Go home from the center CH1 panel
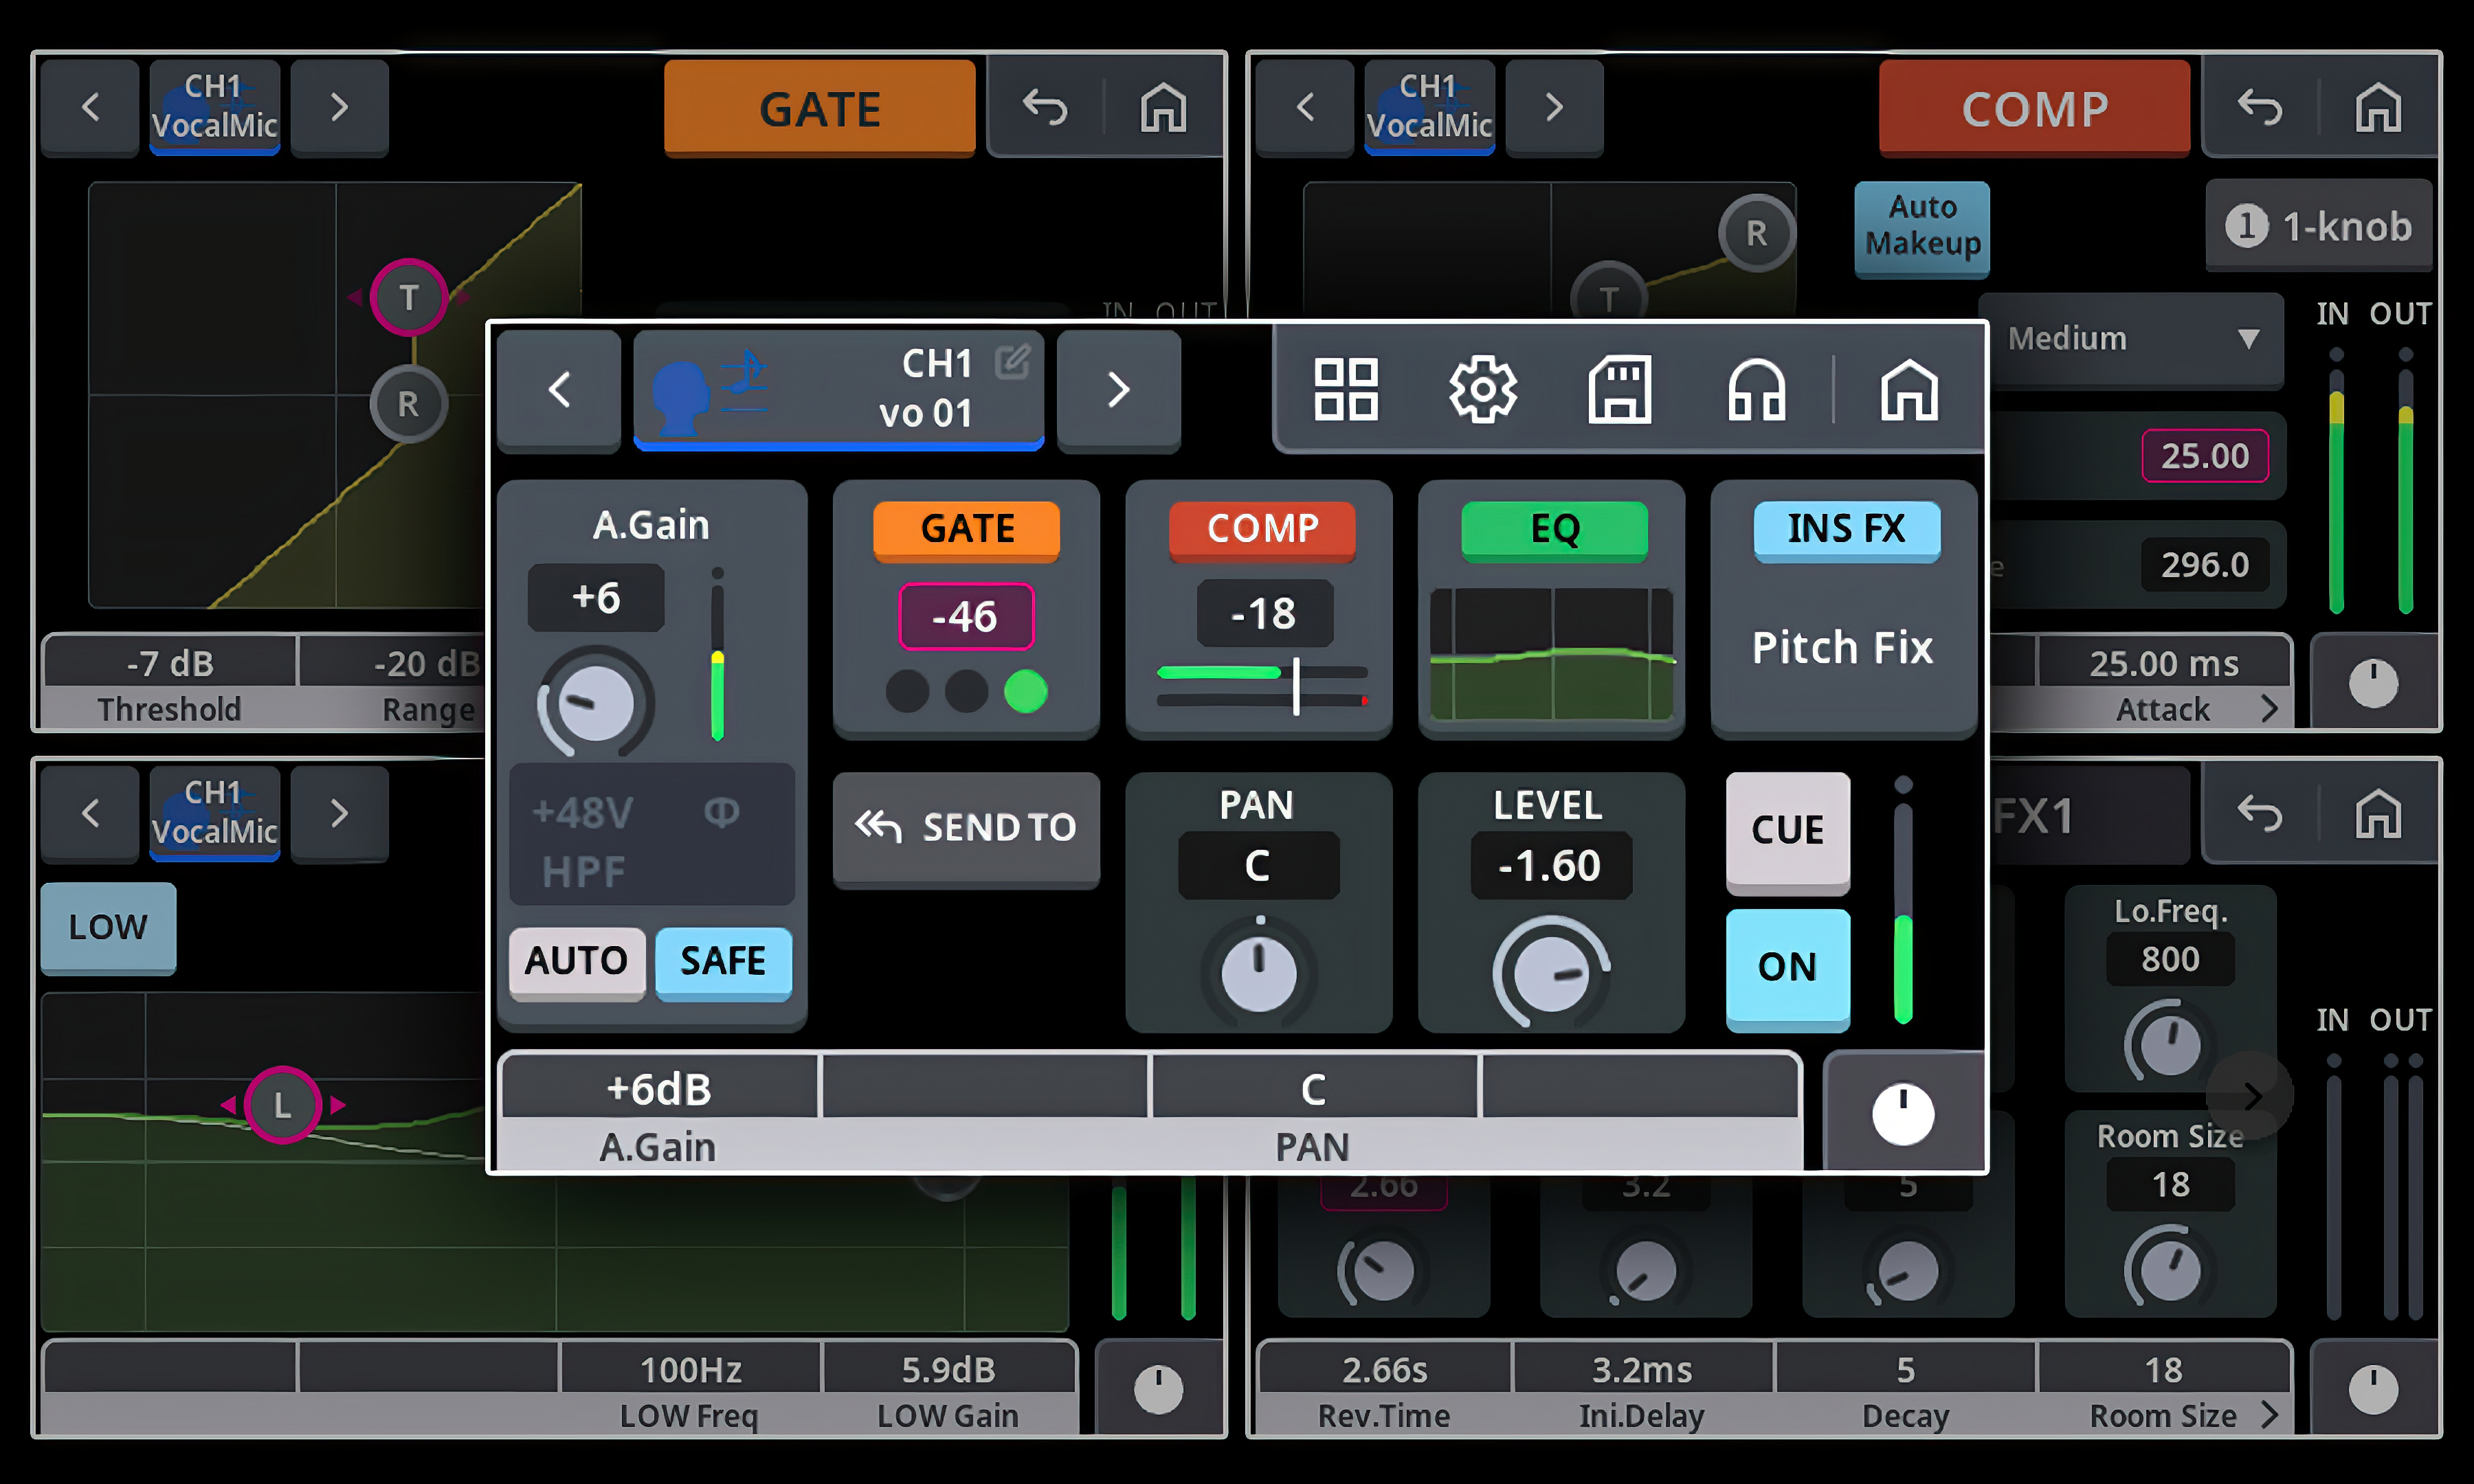 coord(1908,389)
